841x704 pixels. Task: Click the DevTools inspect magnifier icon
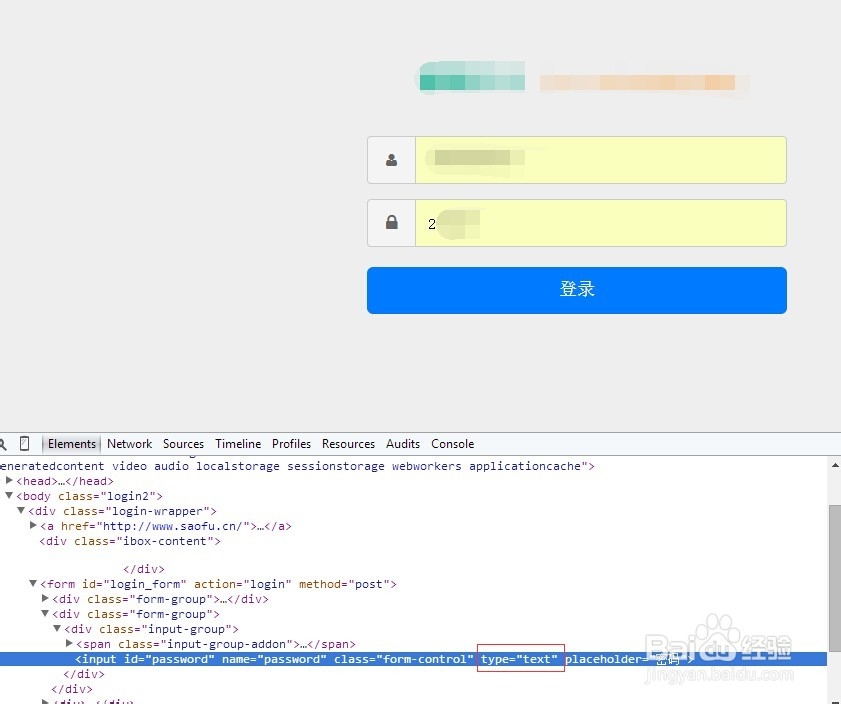click(x=3, y=444)
